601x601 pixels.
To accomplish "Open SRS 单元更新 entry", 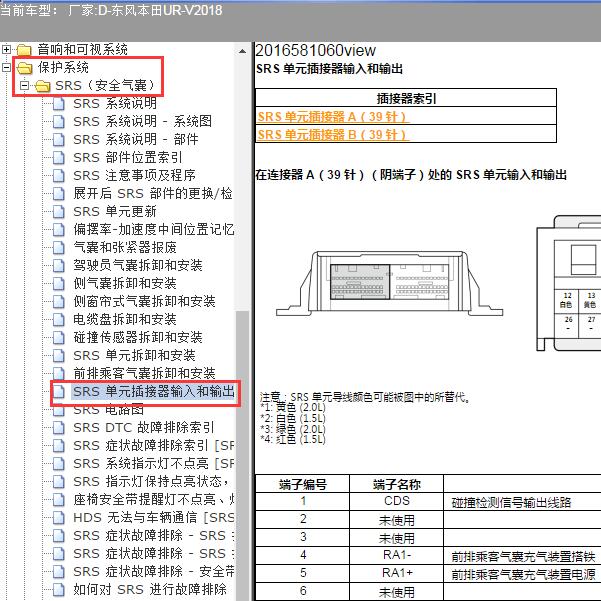I will coord(115,212).
